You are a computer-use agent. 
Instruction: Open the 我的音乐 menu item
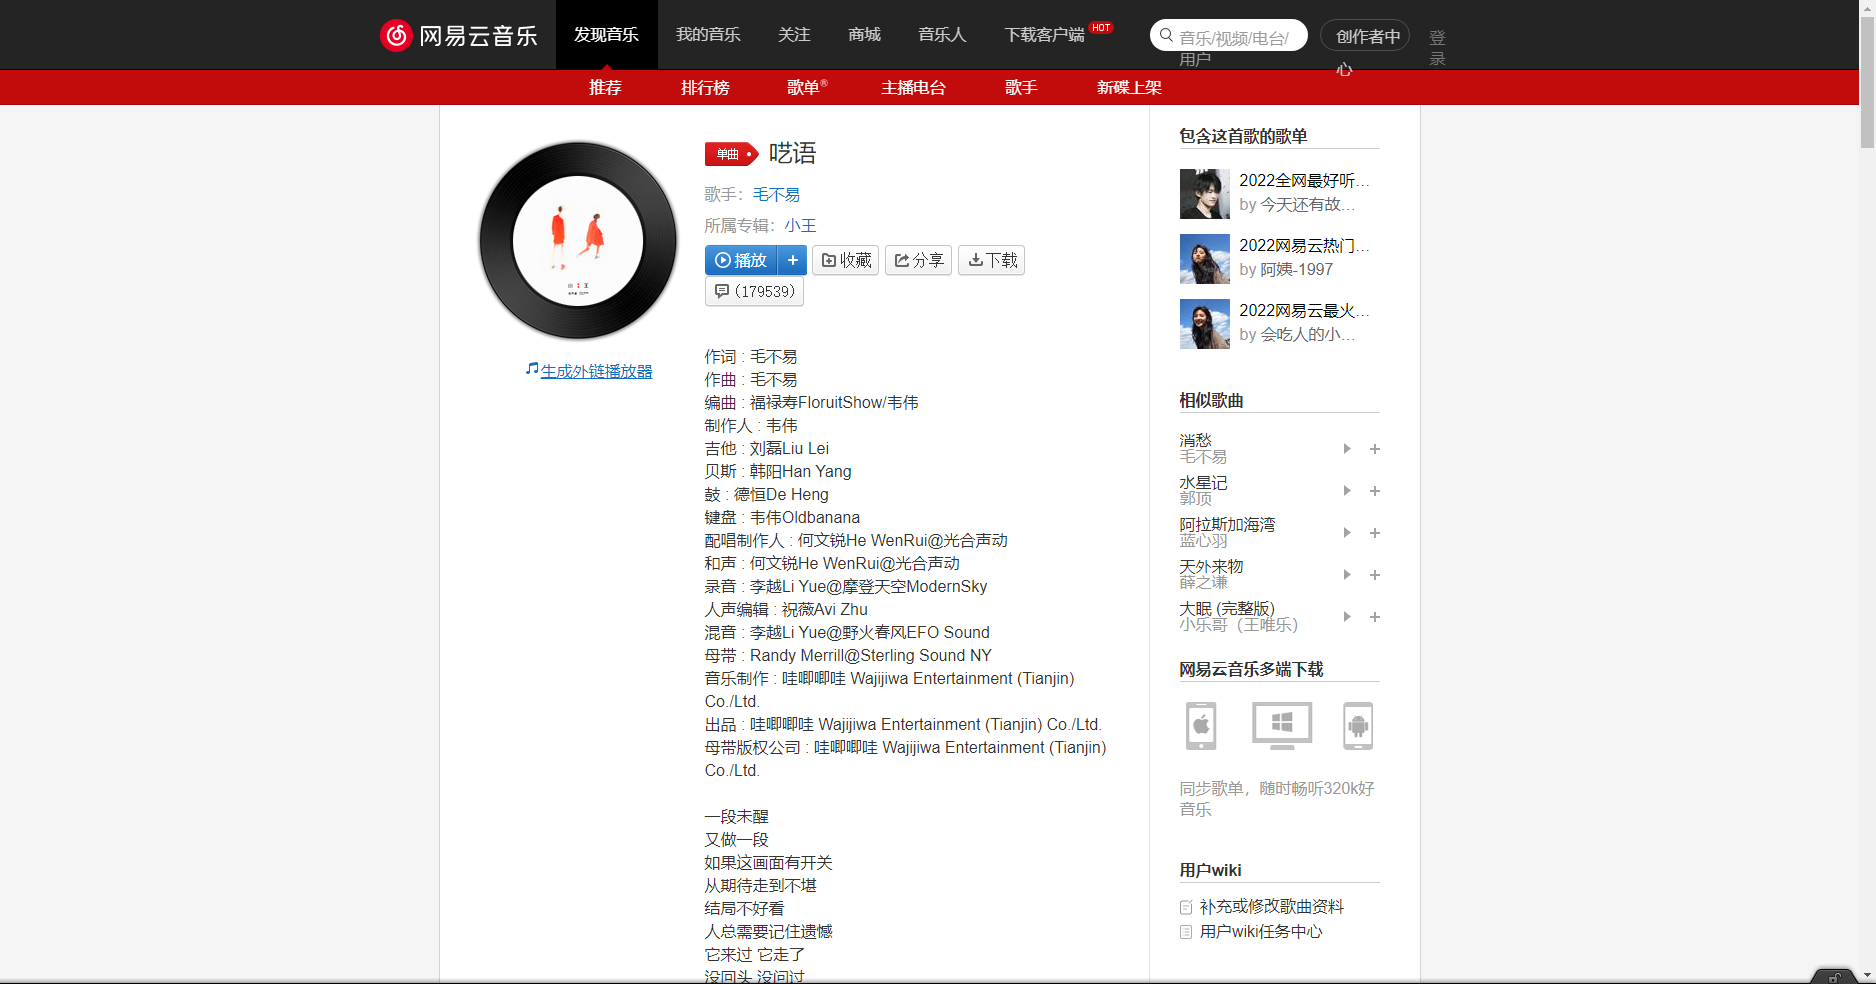point(707,34)
